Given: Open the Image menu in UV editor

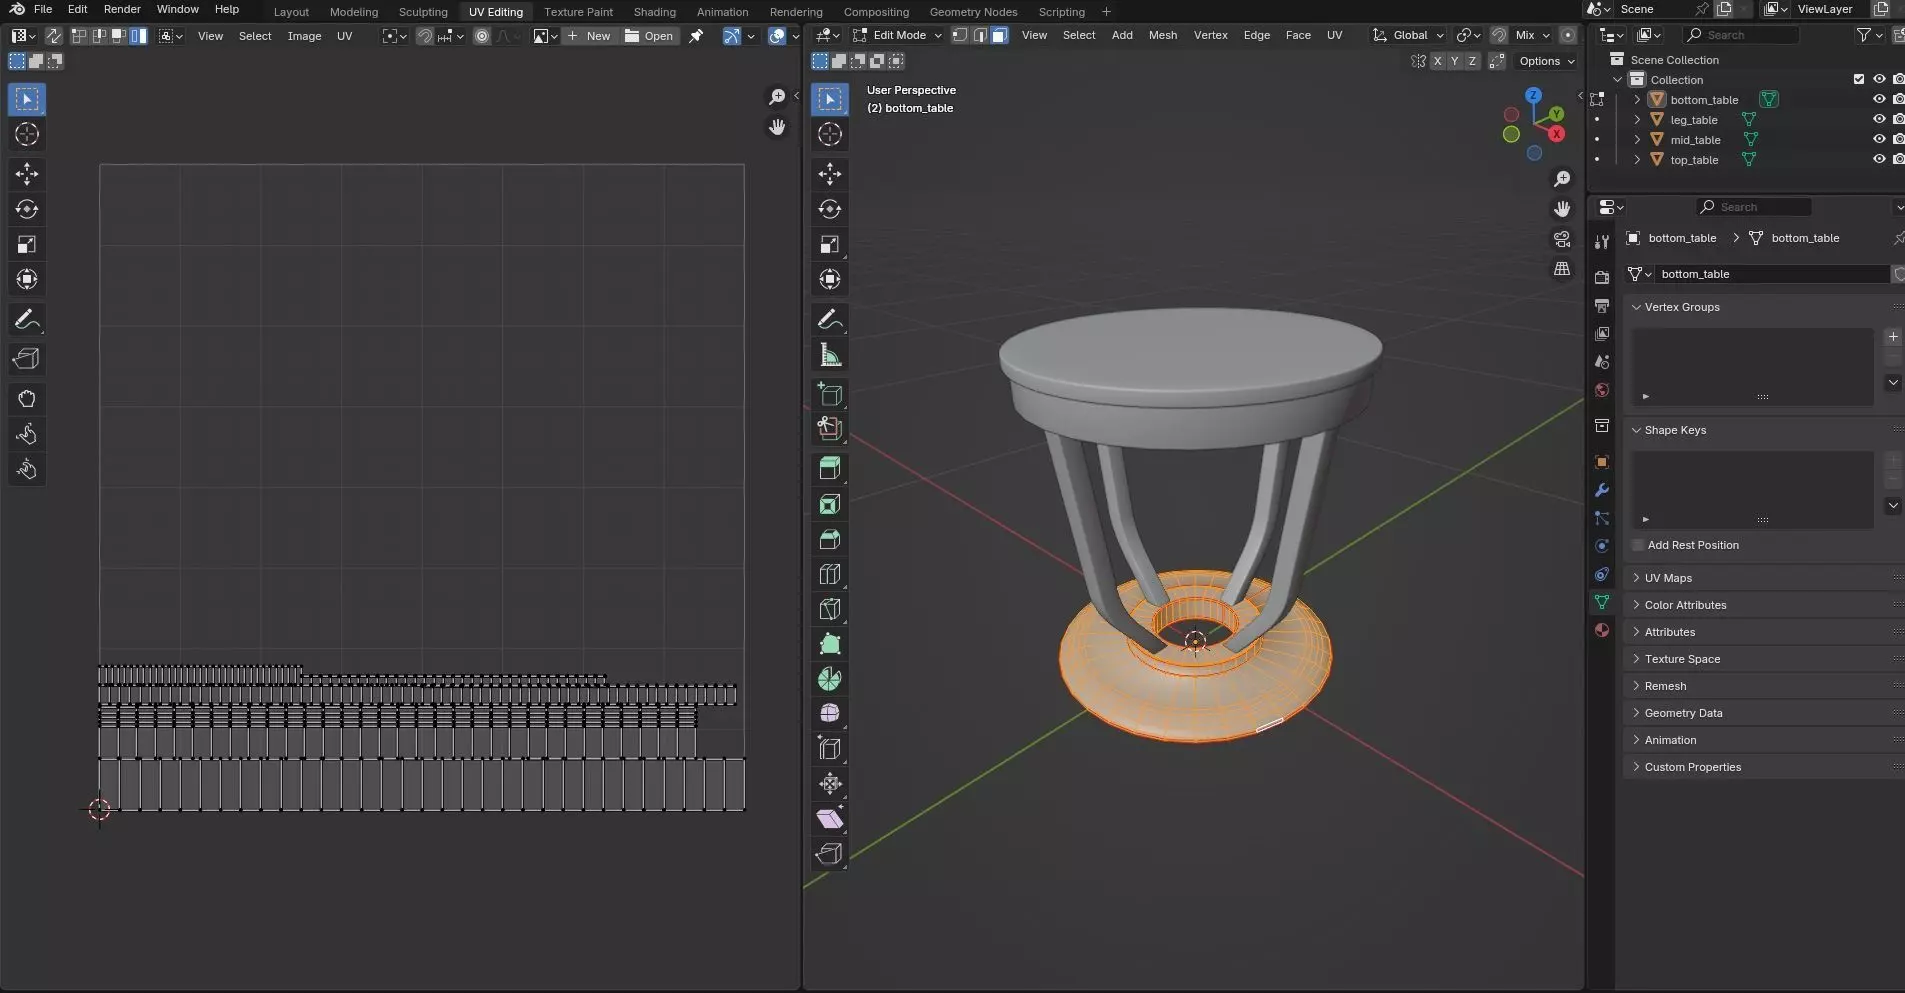Looking at the screenshot, I should (304, 36).
